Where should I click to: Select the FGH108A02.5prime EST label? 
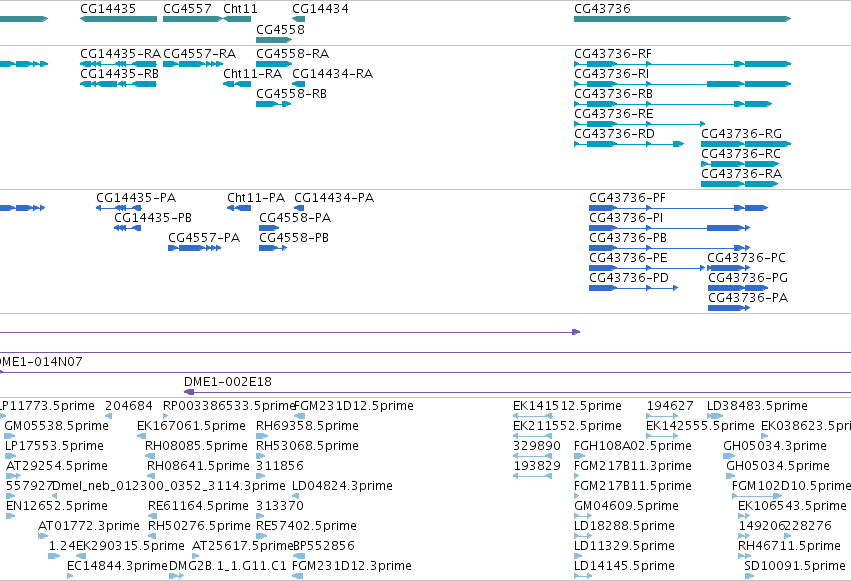coord(633,446)
